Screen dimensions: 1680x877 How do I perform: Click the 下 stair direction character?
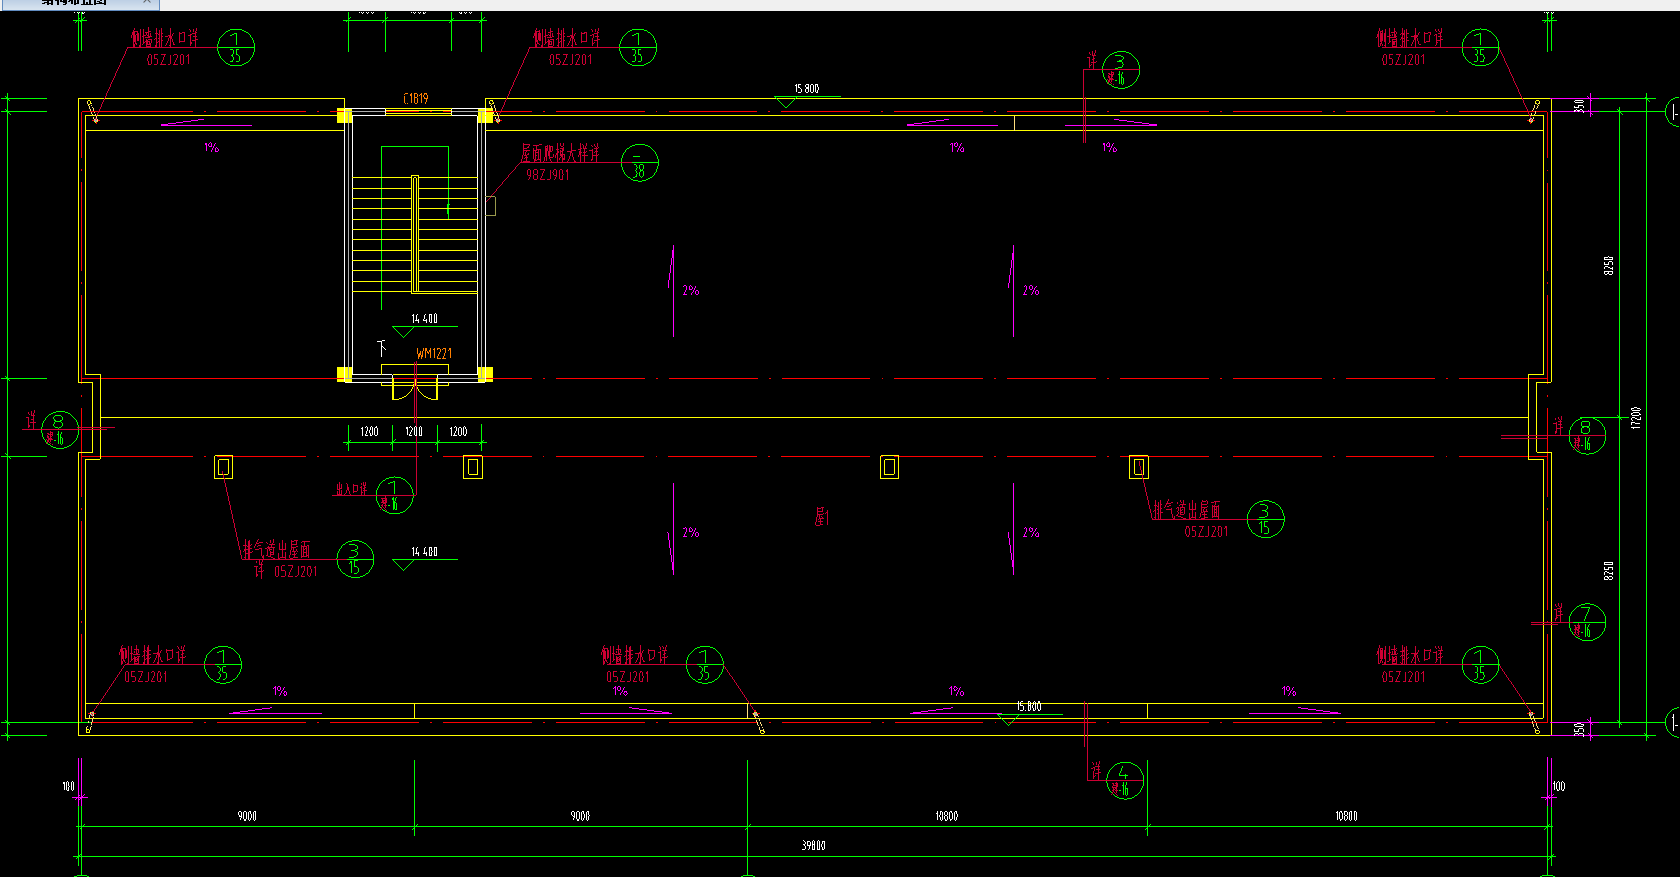point(381,348)
